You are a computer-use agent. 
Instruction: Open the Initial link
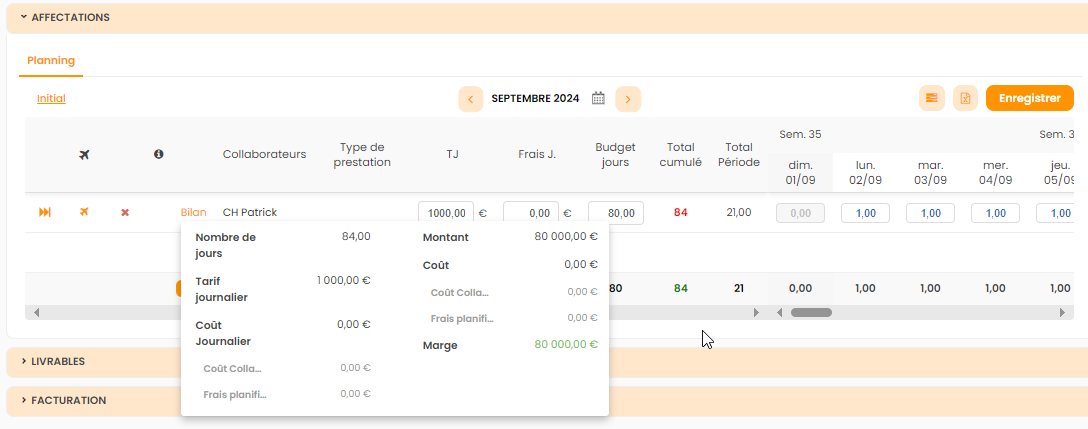click(51, 98)
